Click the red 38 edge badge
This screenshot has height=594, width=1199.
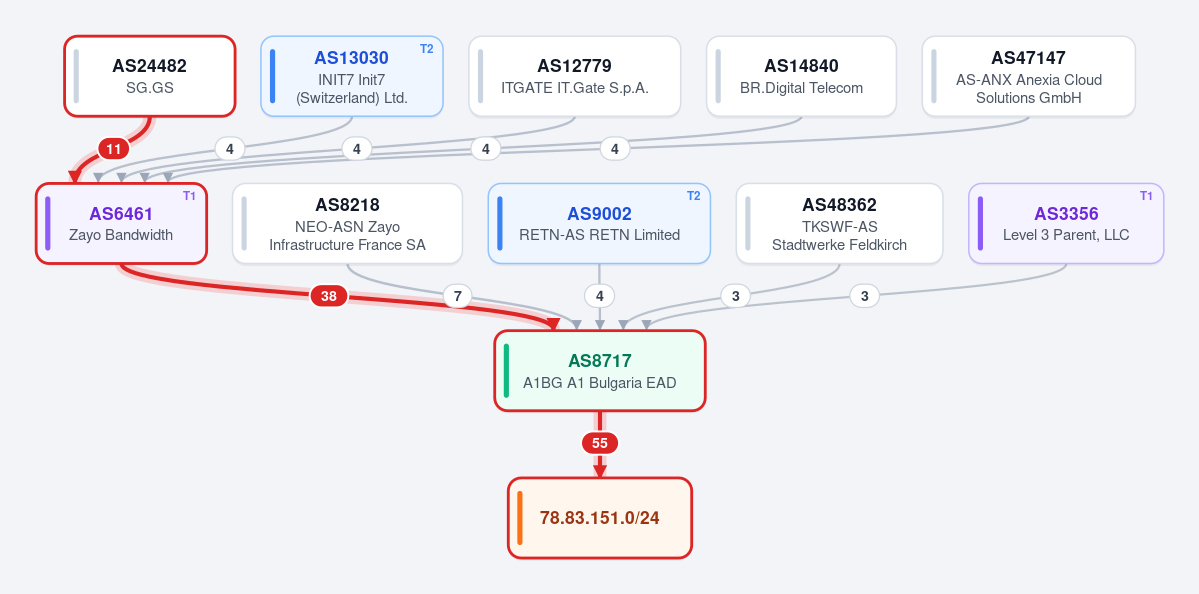(x=329, y=296)
